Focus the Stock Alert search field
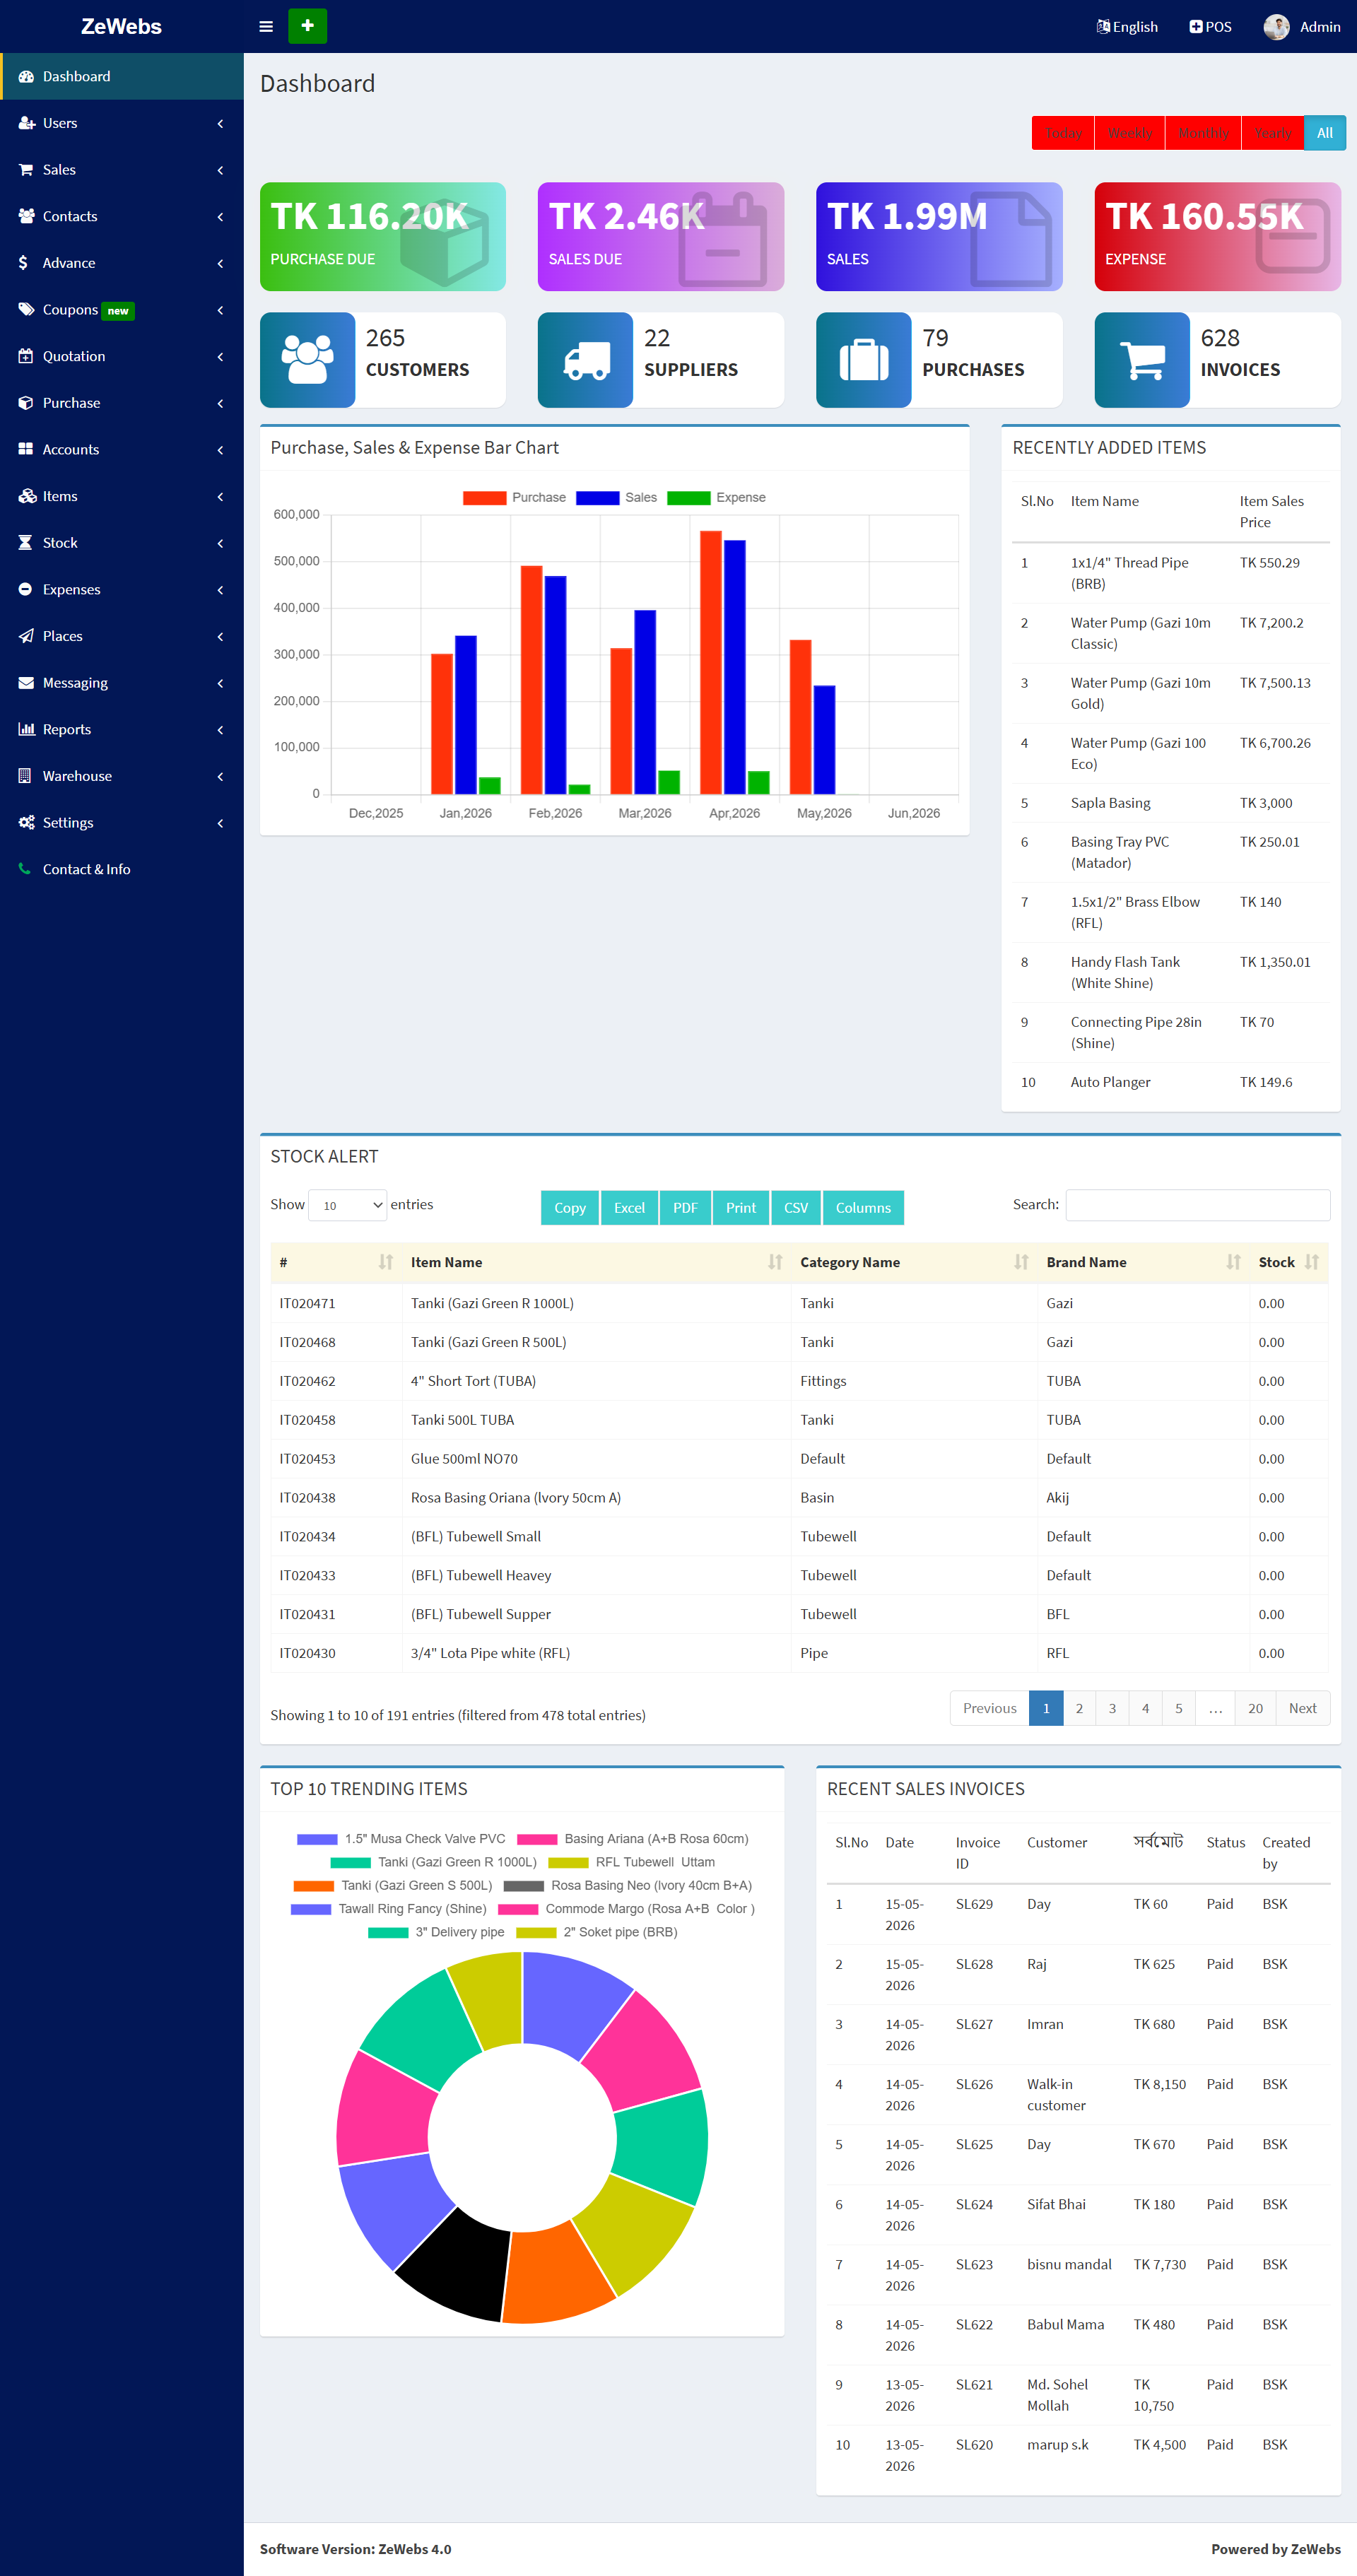Image resolution: width=1357 pixels, height=2576 pixels. tap(1197, 1205)
